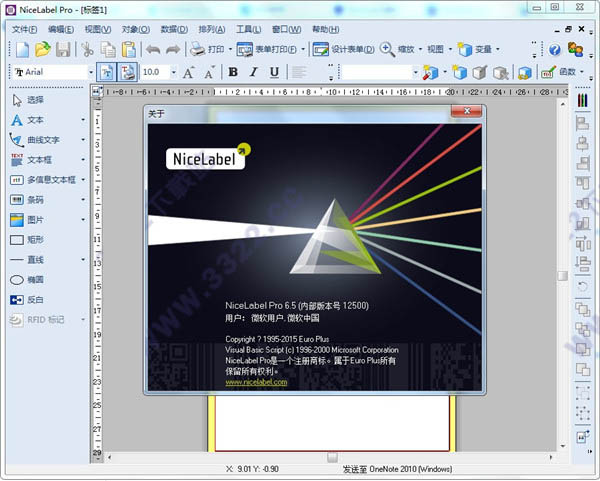Open 表单打印 form print
This screenshot has width=600, height=481.
pyautogui.click(x=267, y=49)
